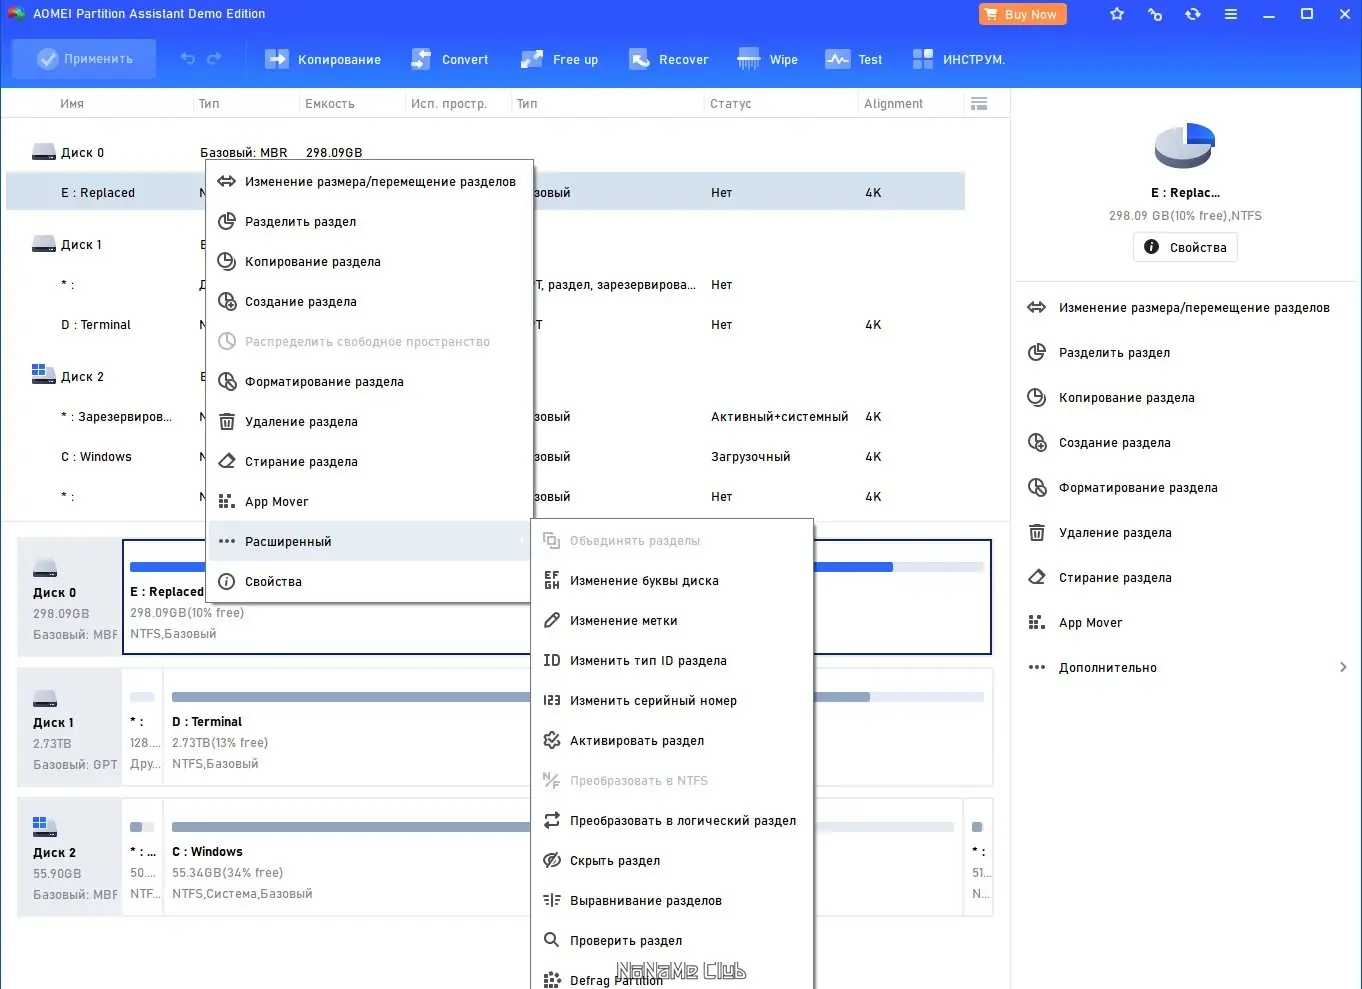
Task: Select Изменить тип ID раздела
Action: pyautogui.click(x=672, y=660)
